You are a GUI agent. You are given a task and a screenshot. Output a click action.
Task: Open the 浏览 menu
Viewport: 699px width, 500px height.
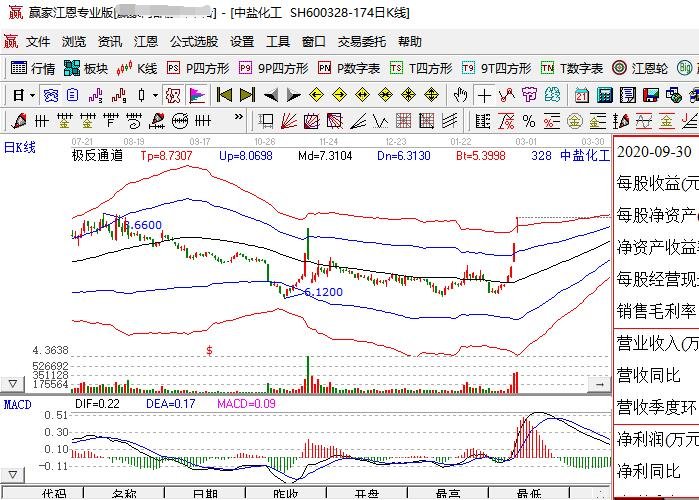(74, 41)
